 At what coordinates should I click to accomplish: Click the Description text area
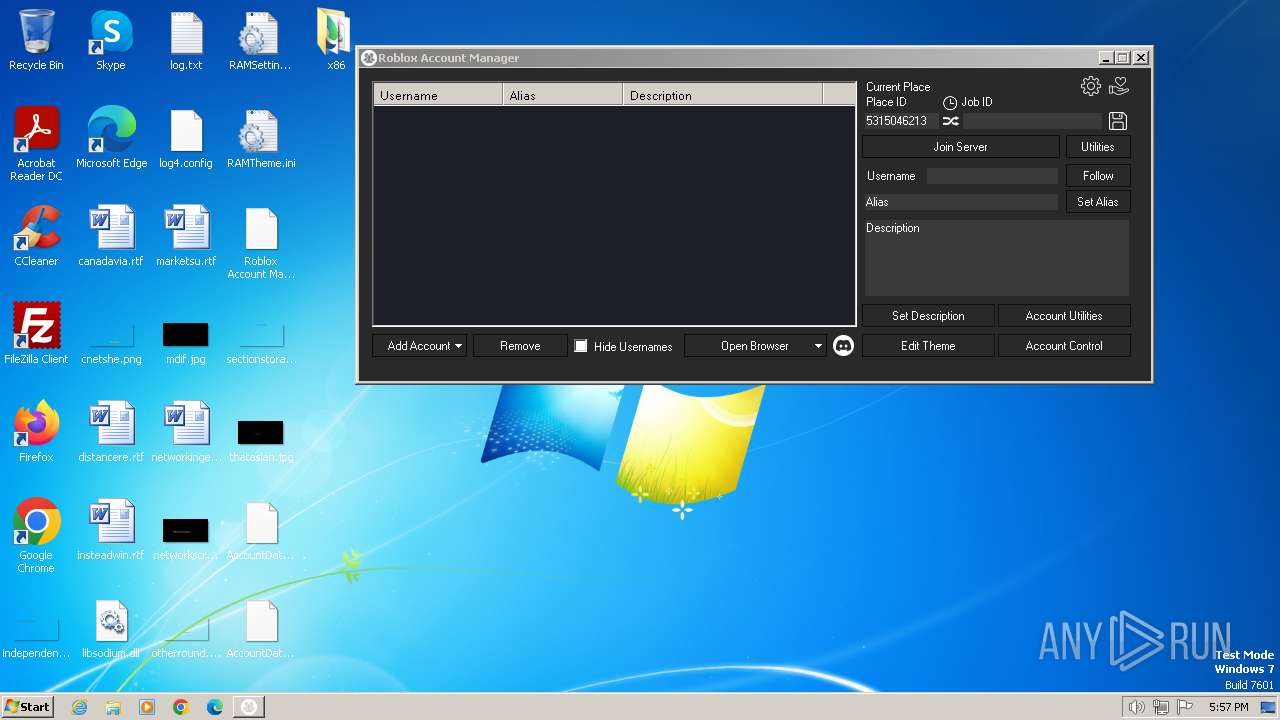[997, 257]
